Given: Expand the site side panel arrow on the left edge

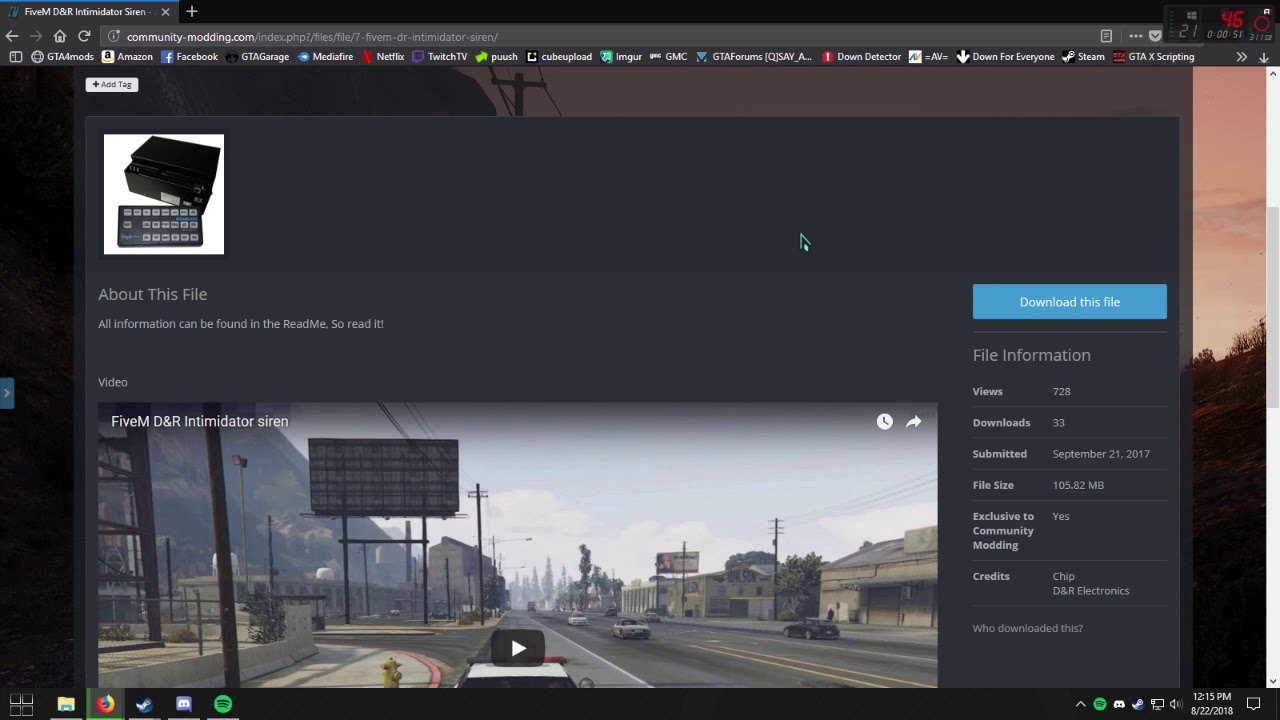Looking at the screenshot, I should (x=6, y=393).
